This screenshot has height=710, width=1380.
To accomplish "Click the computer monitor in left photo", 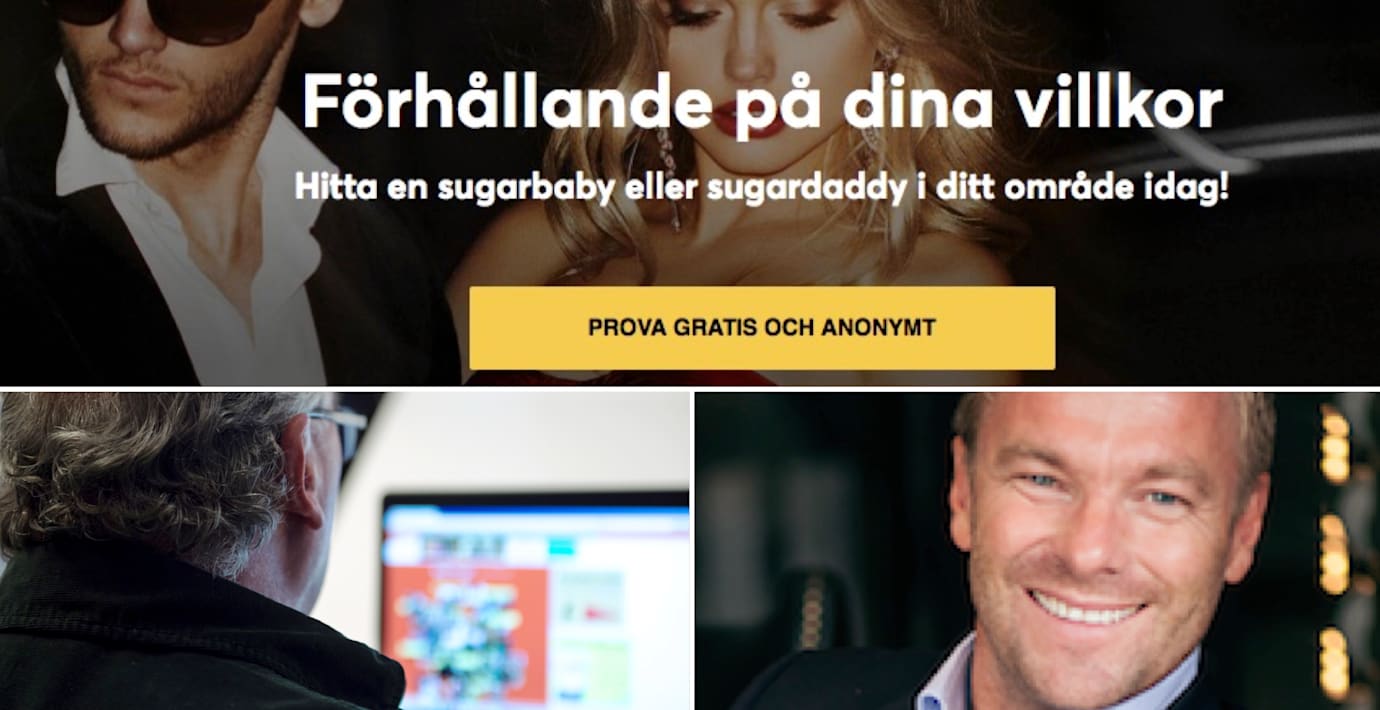I will tap(533, 600).
